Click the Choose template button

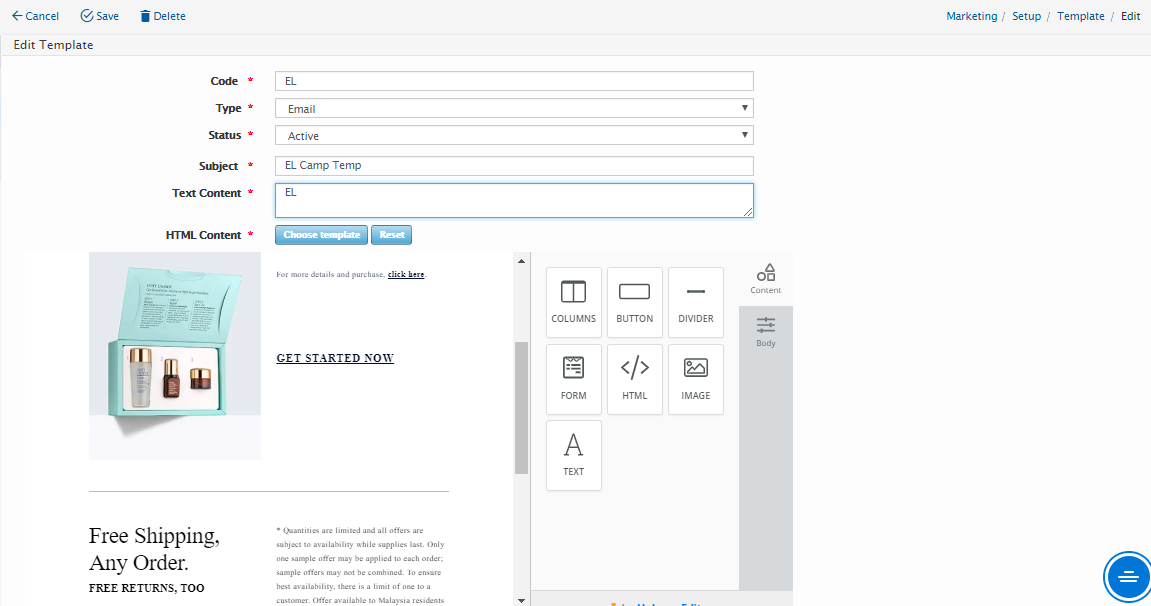[321, 235]
